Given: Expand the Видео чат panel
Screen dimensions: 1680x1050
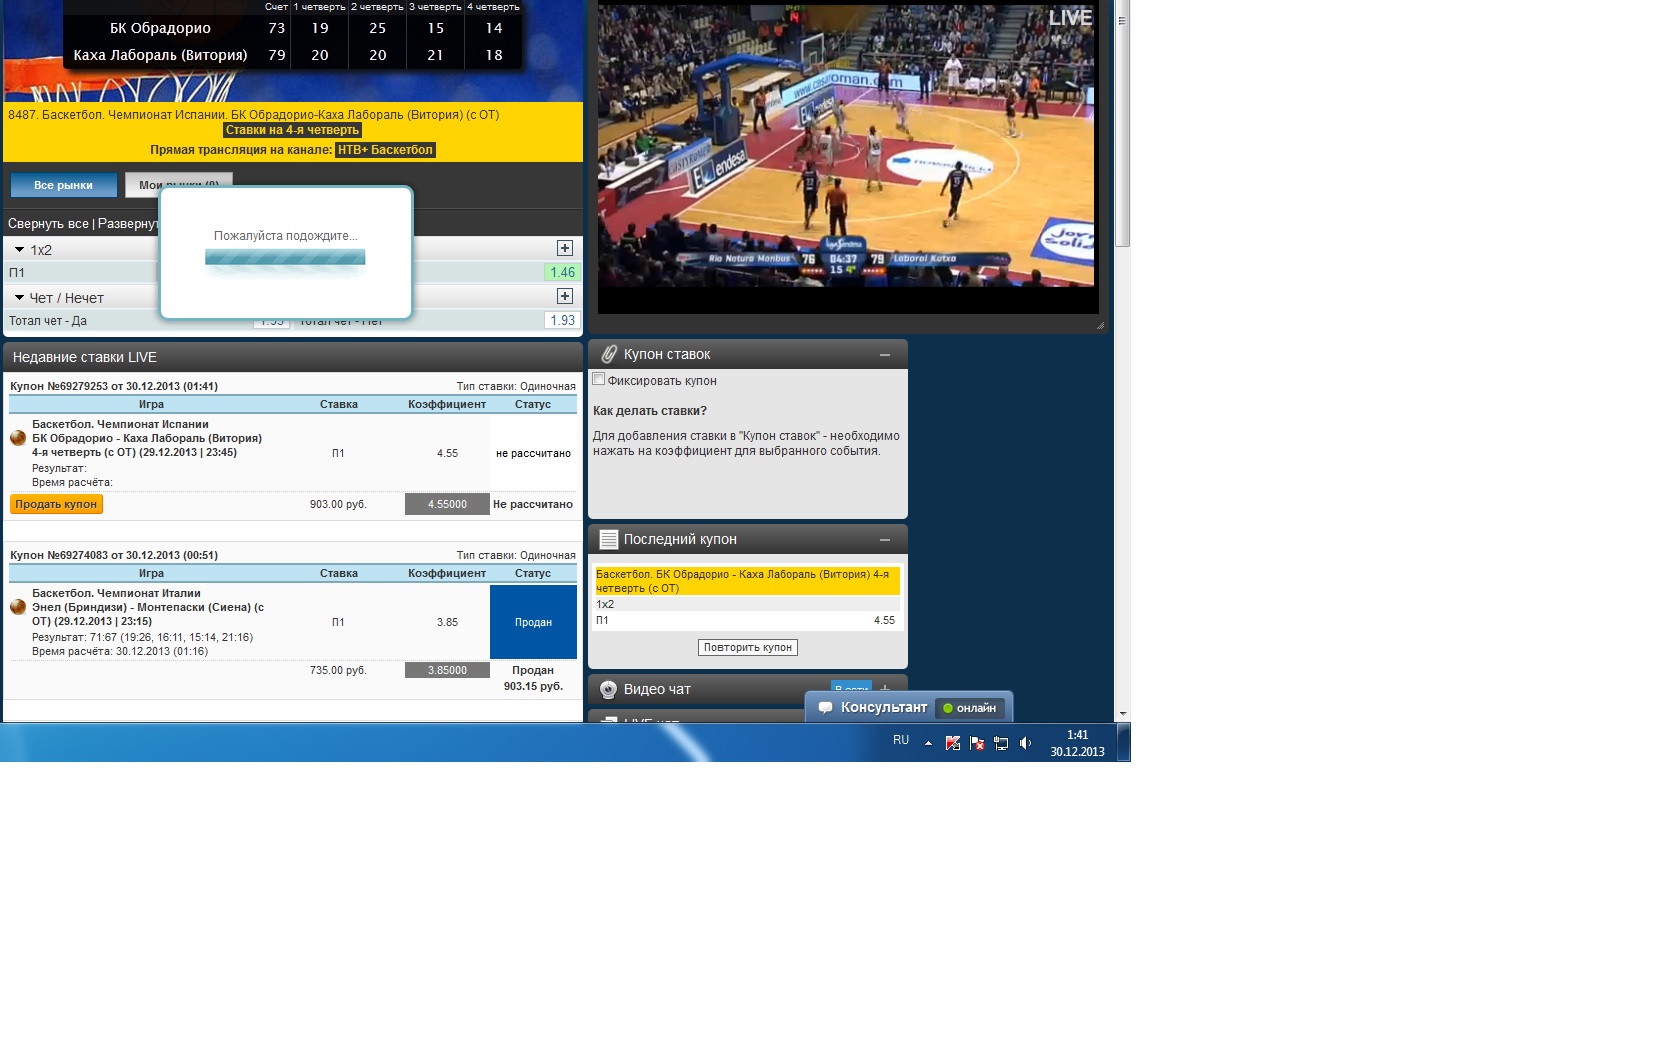Looking at the screenshot, I should [x=885, y=689].
